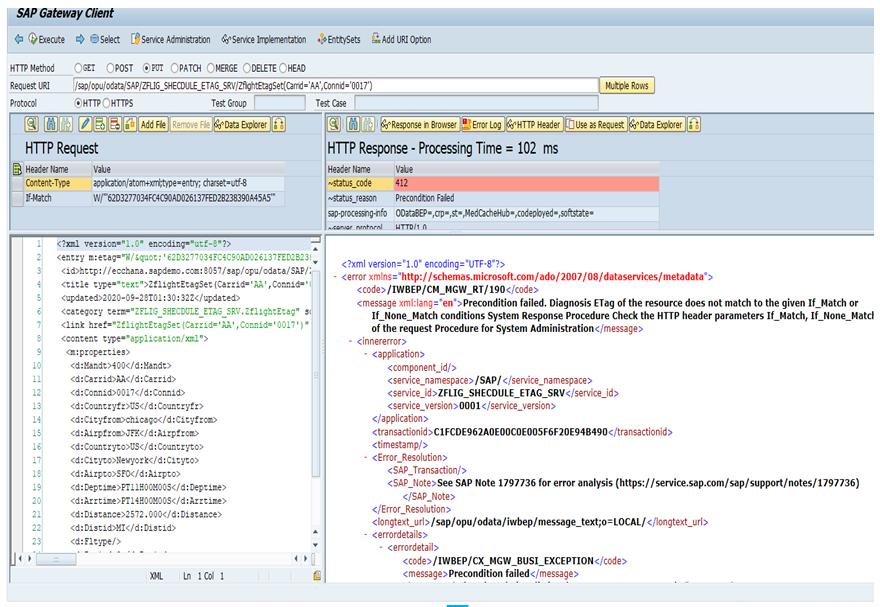Viewport: 880px width, 607px height.
Task: Choose the HTTPS protocol option
Action: point(106,103)
